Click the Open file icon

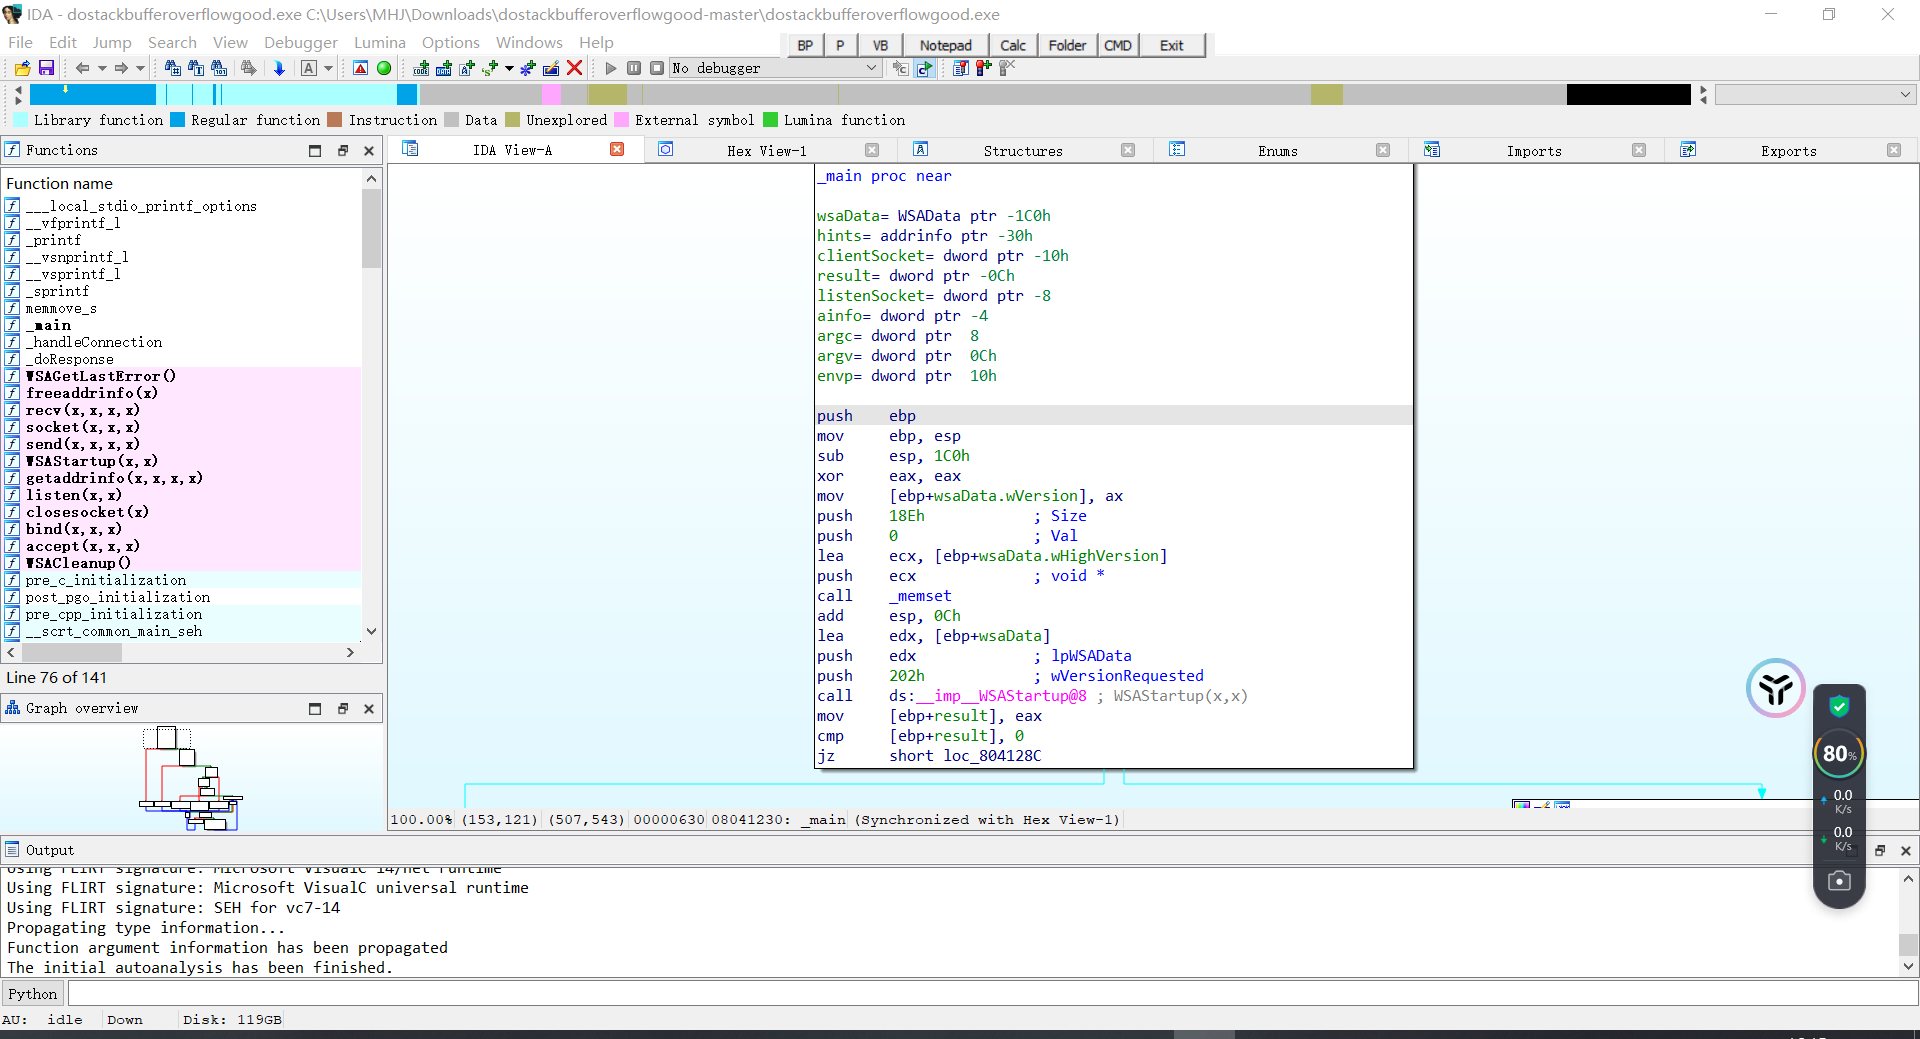coord(22,68)
